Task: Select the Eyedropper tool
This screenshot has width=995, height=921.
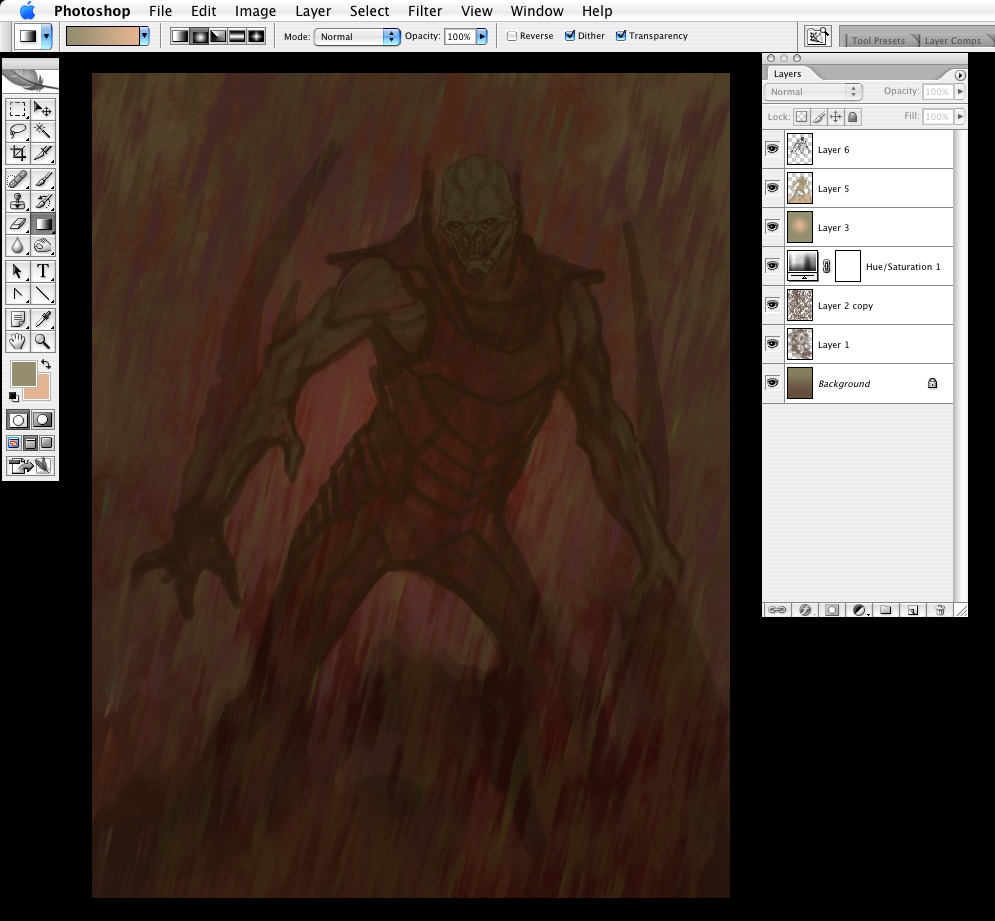Action: [43, 319]
